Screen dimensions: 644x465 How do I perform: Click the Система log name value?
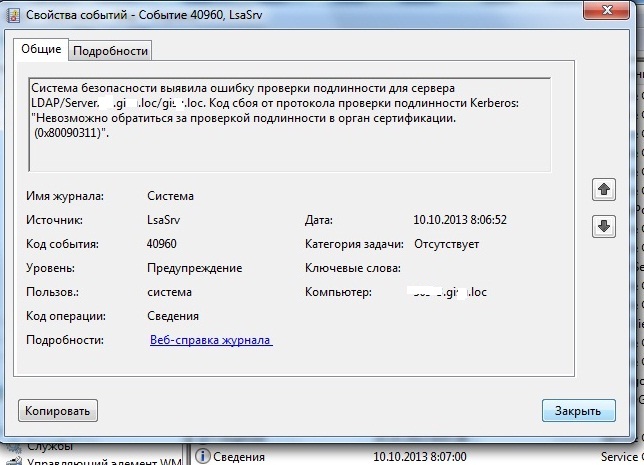tap(170, 196)
